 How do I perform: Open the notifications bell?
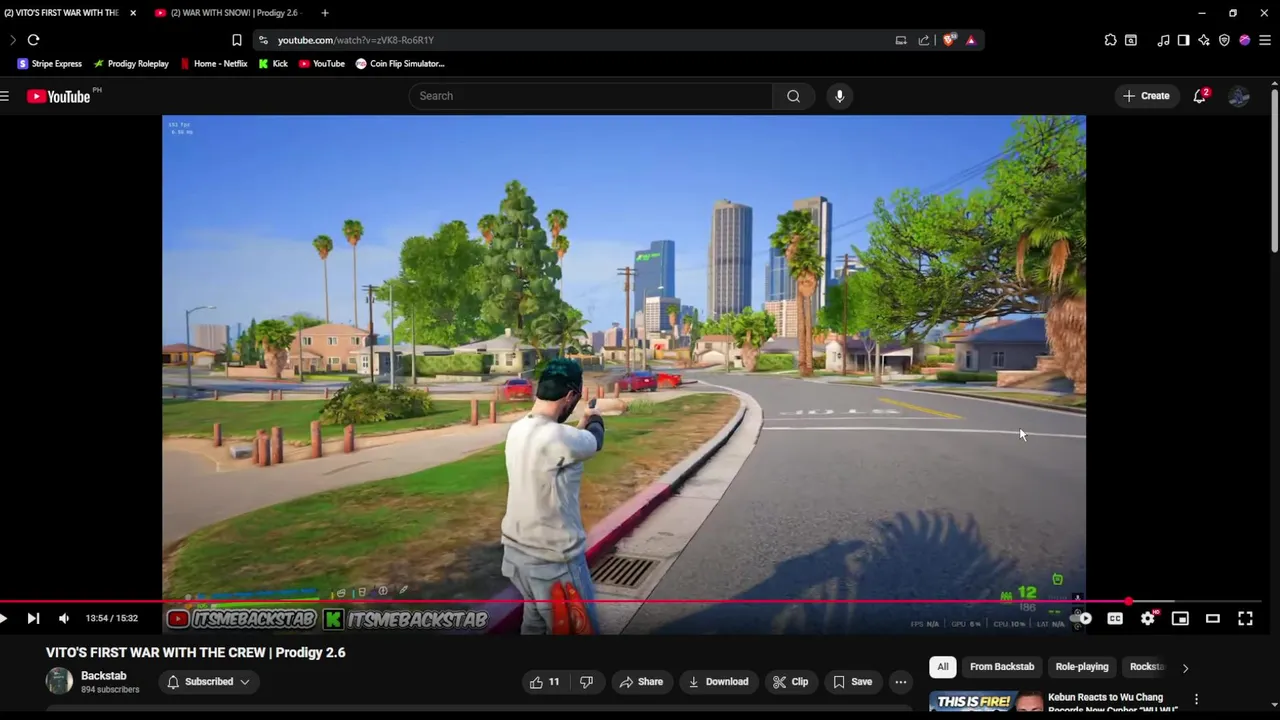click(x=1200, y=96)
